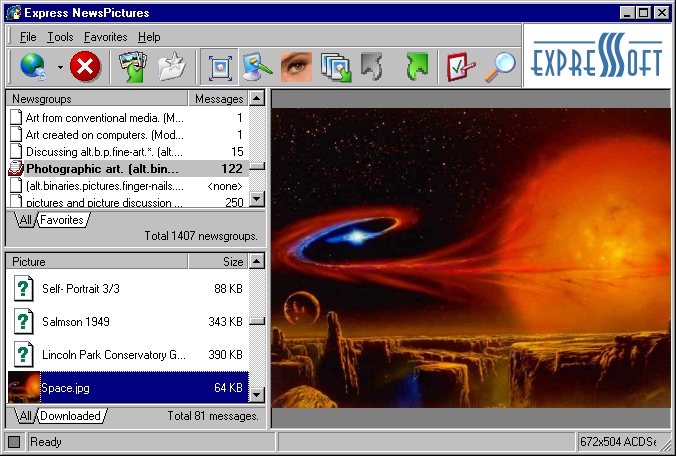Select the alt.binaries.pictures.finger-nails newsgroup

click(x=128, y=186)
